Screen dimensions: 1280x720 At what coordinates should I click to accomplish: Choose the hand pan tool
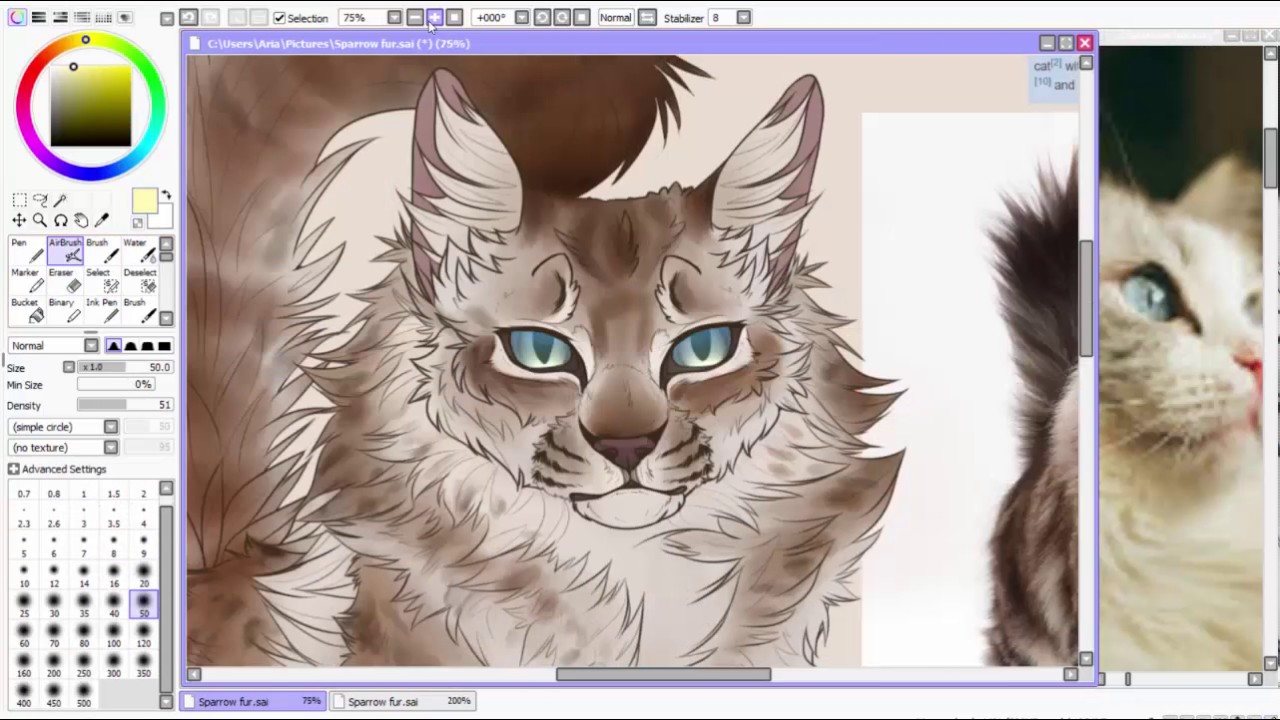(81, 220)
